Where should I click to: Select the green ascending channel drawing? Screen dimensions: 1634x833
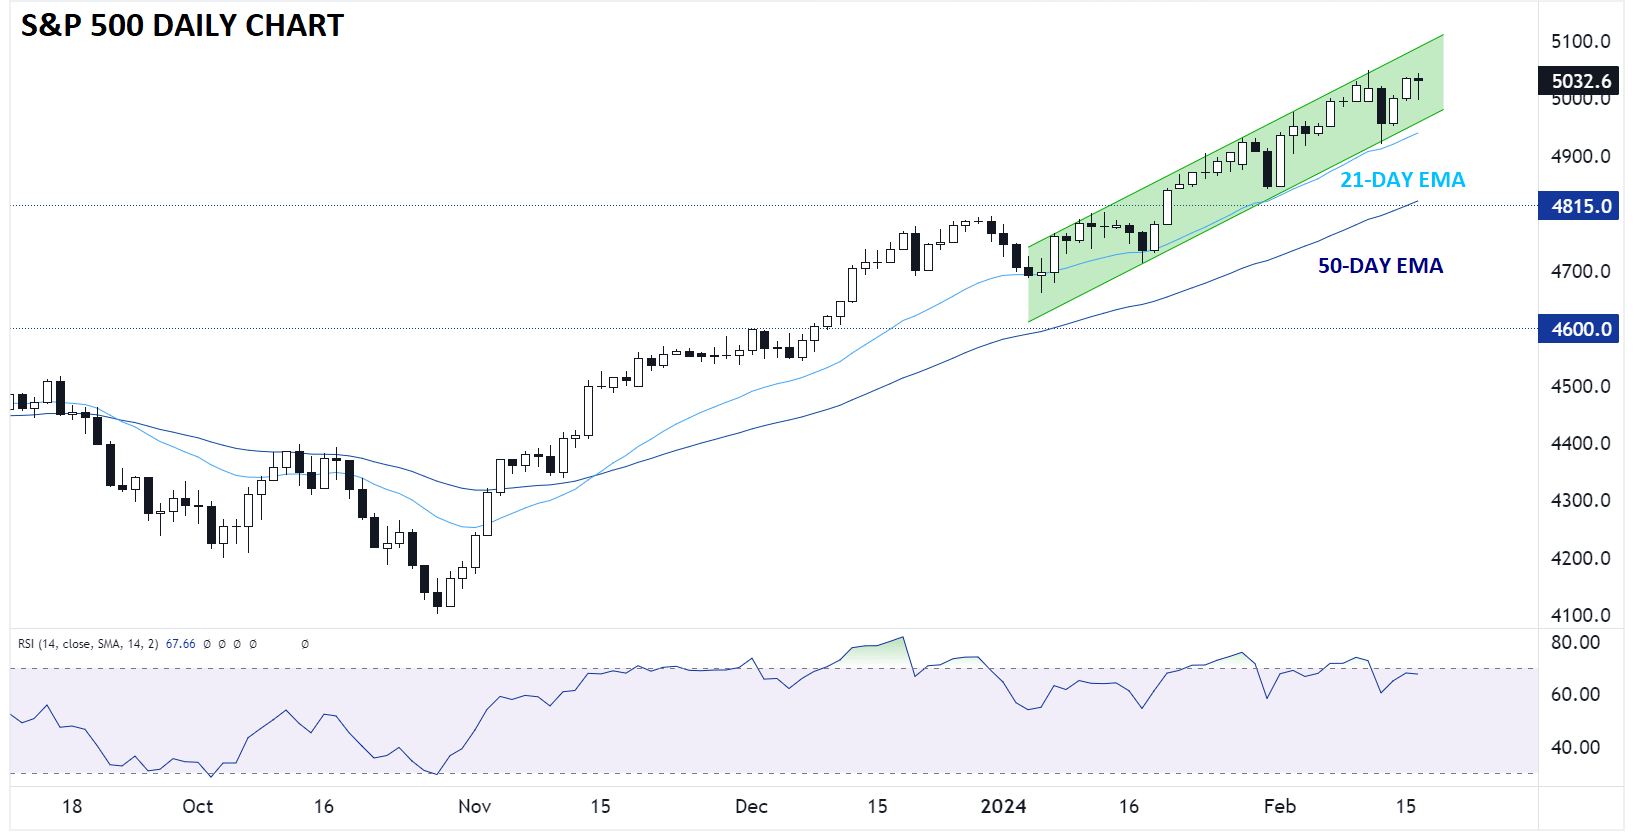coord(1236,178)
